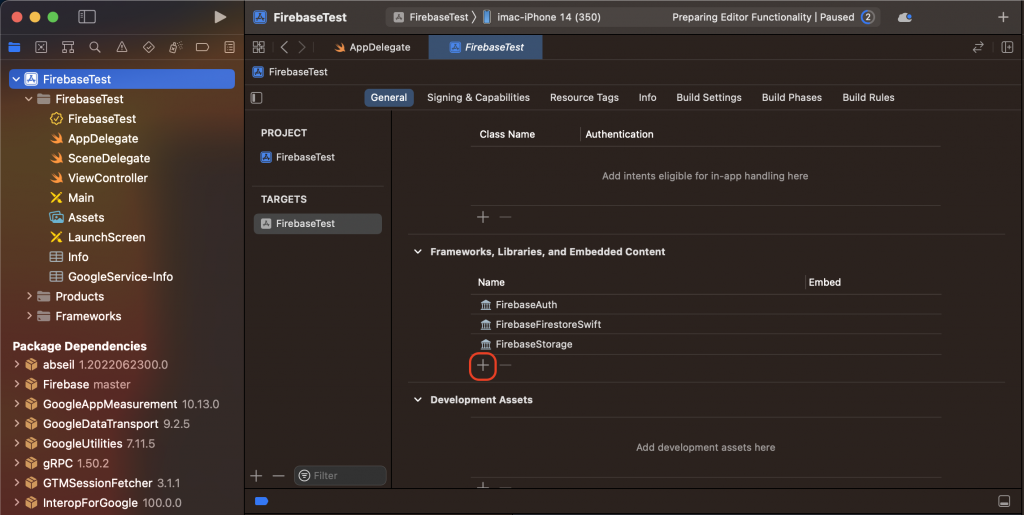Expand the gRPC package
Viewport: 1024px width, 515px height.
pyautogui.click(x=16, y=463)
